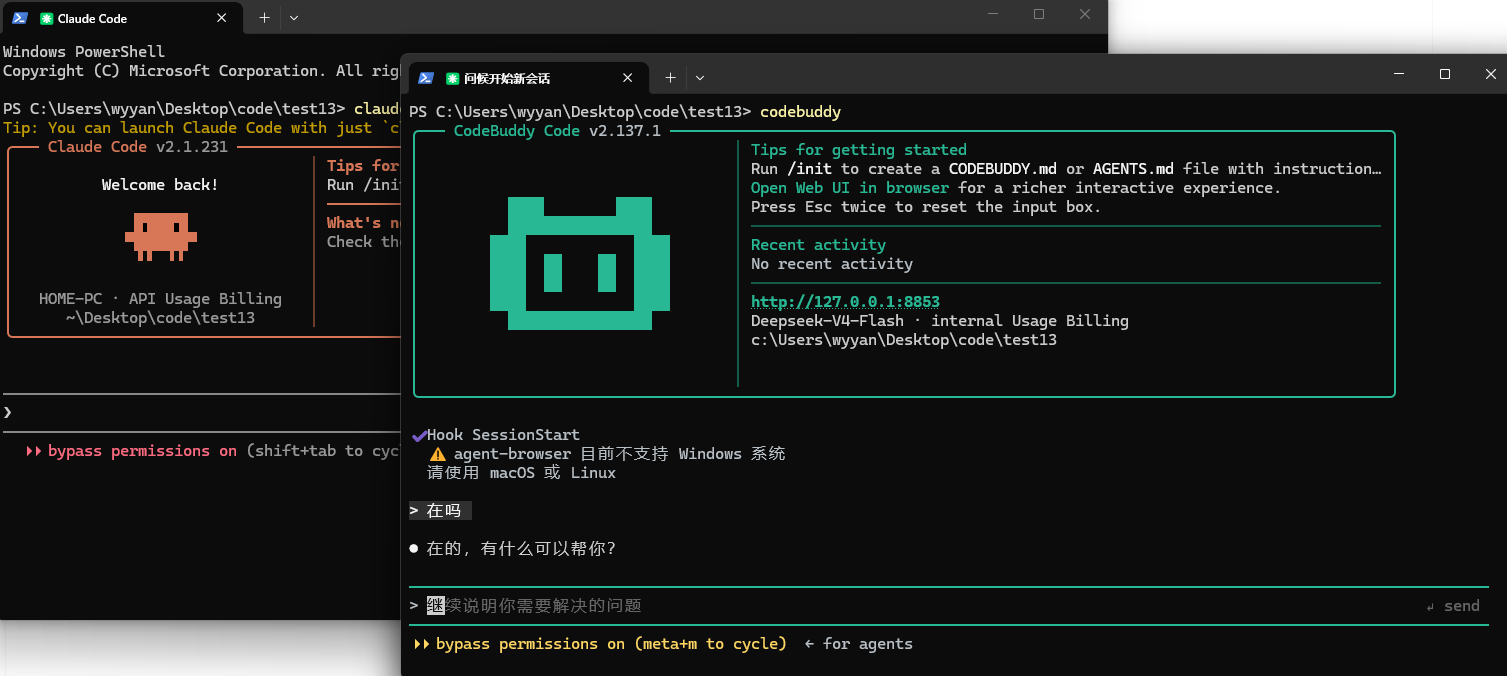Select the Claude Code tab in back window
1507x676 pixels.
(123, 18)
